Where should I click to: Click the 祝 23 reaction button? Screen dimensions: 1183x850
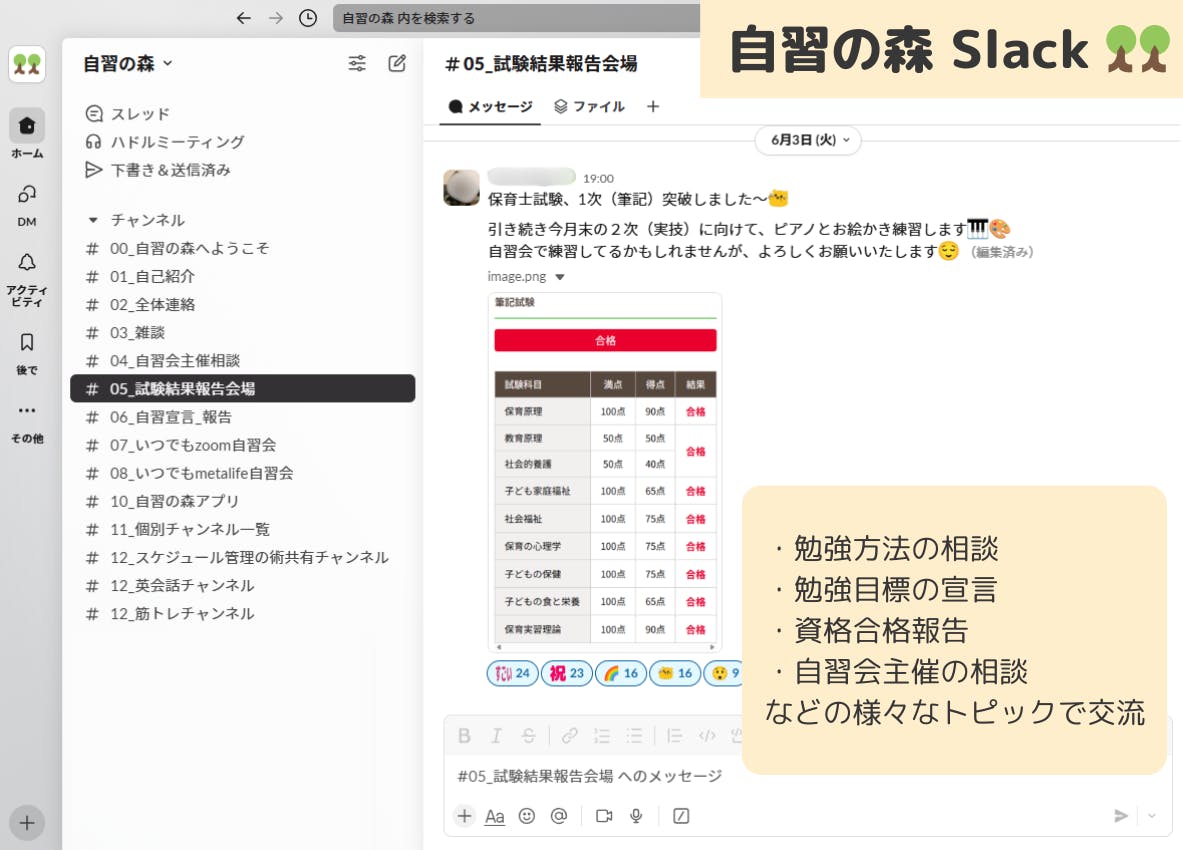tap(567, 673)
